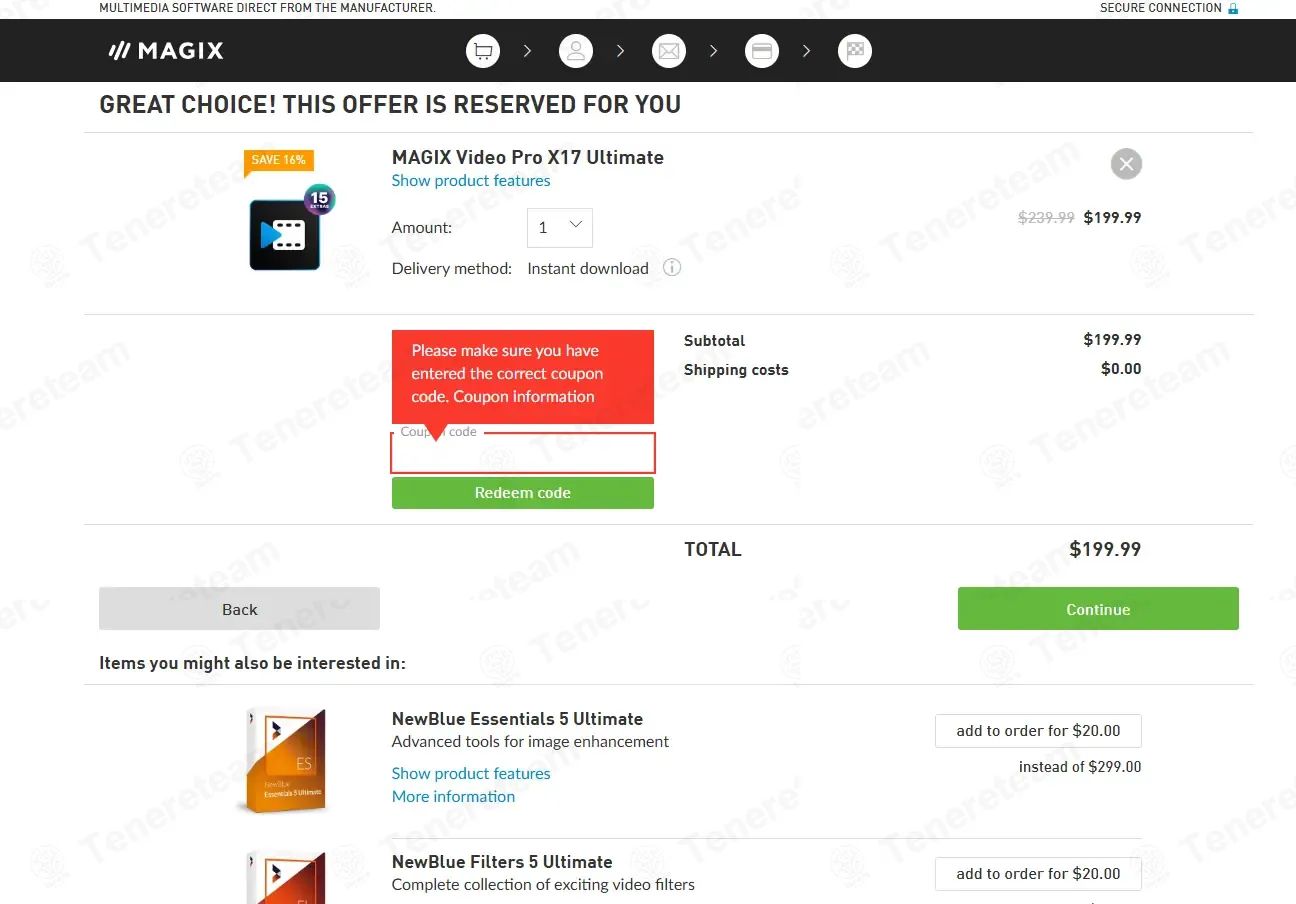1296x904 pixels.
Task: Remove MAGIX Video Pro X17 with the X icon
Action: [1126, 164]
